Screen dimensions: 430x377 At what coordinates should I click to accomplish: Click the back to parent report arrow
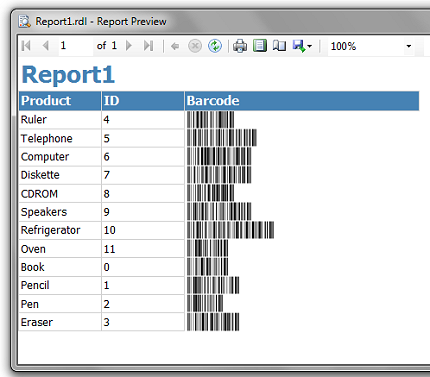175,46
